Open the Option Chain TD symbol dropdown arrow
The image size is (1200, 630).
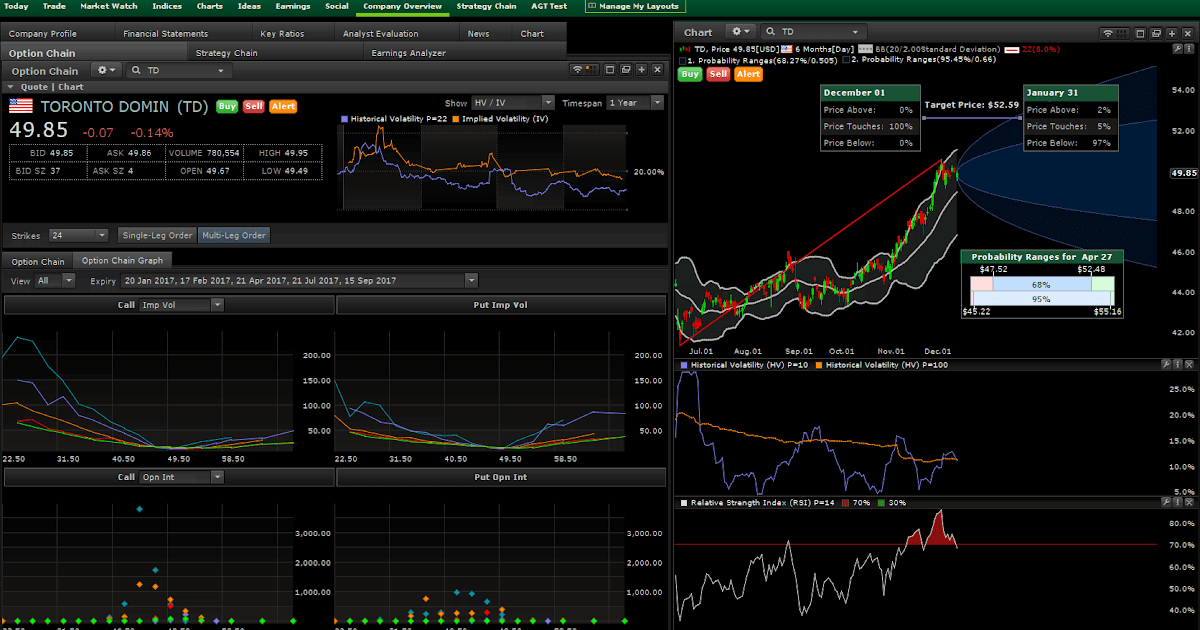coord(221,71)
